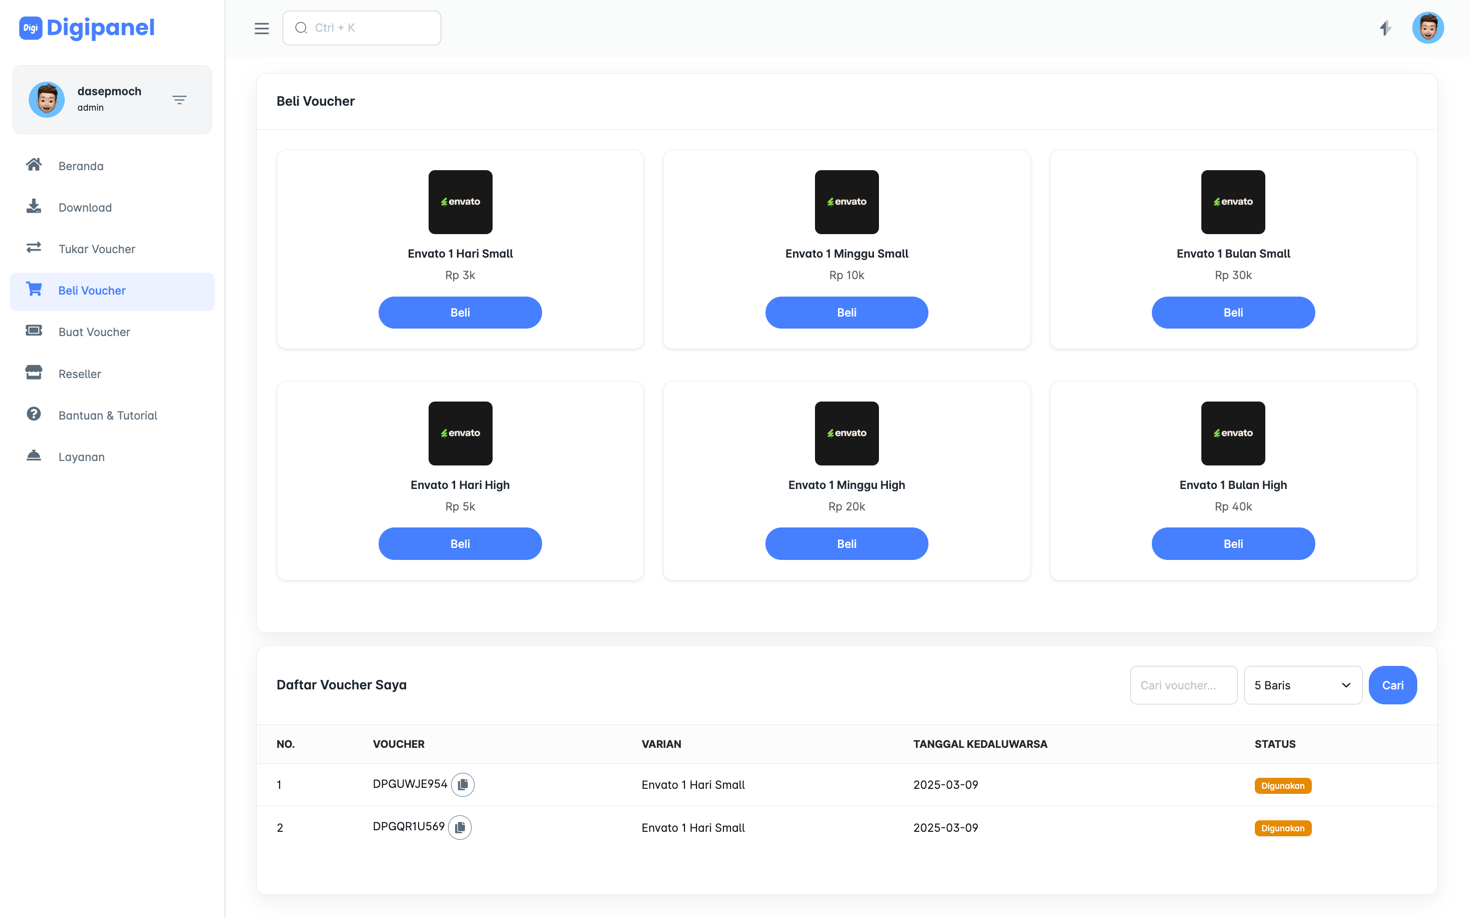The image size is (1470, 918).
Task: Buy Envato 1 Minggu Small voucher
Action: click(847, 312)
